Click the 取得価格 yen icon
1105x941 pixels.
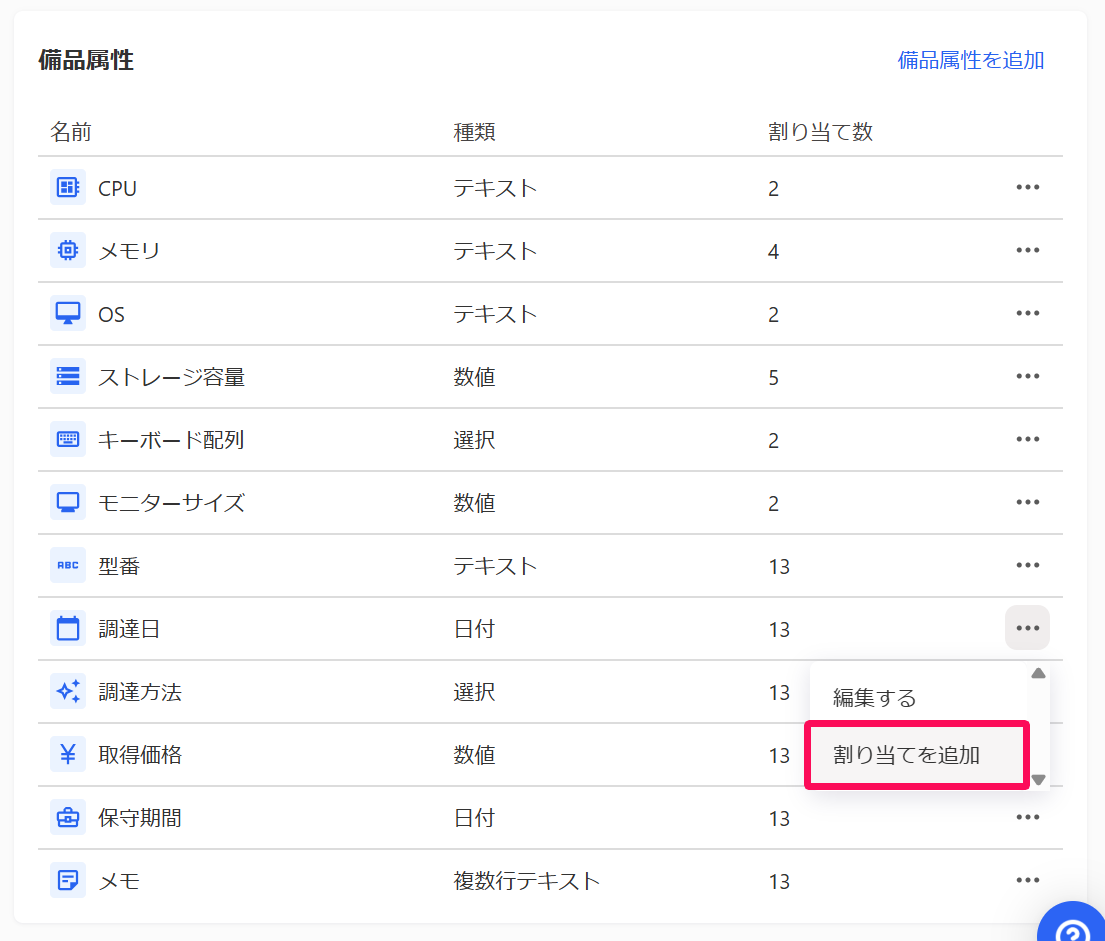(68, 755)
